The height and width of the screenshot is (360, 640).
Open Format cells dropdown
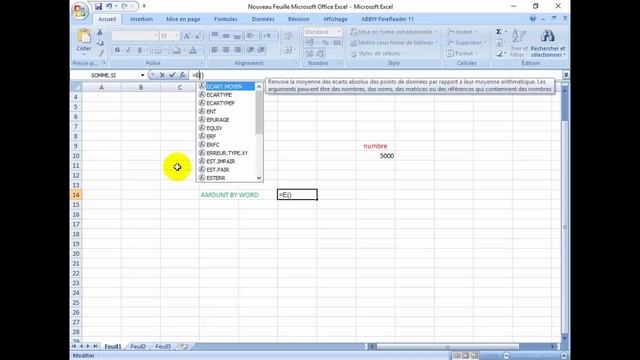tap(462, 53)
